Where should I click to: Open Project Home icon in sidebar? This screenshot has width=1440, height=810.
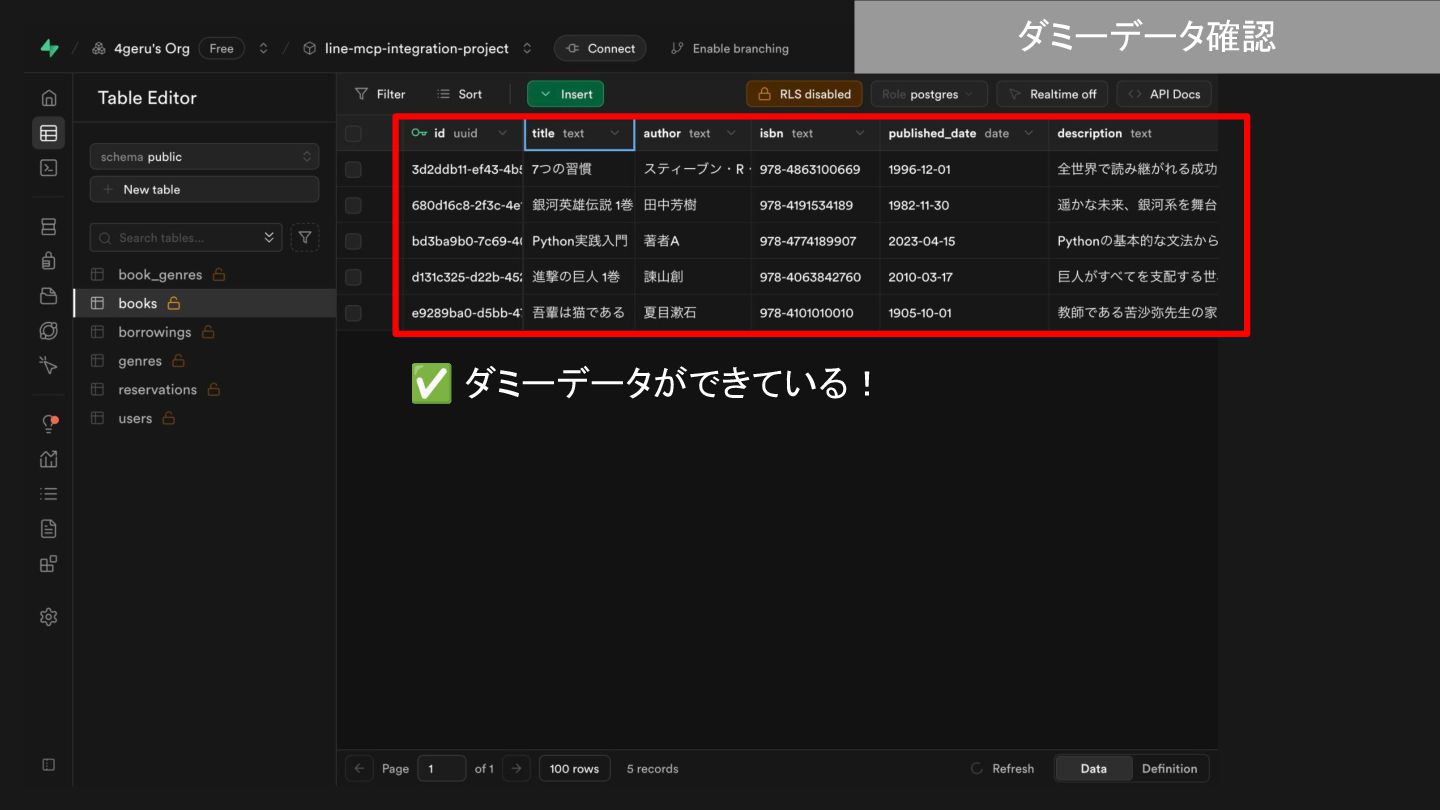(x=48, y=98)
